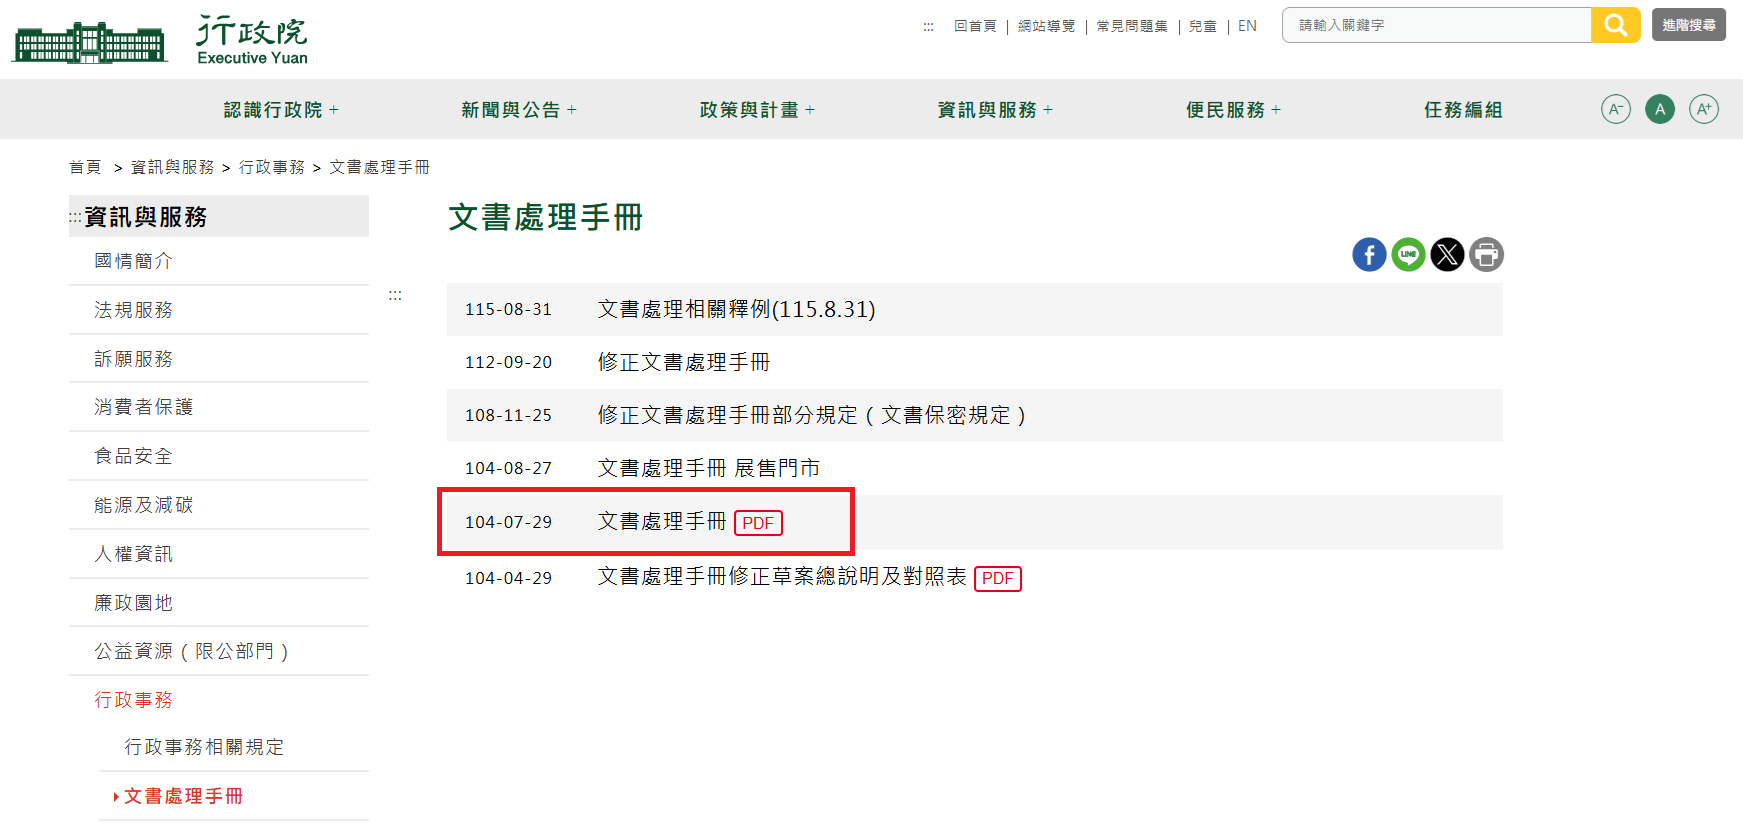Share page on X (Twitter) icon

coord(1447,254)
